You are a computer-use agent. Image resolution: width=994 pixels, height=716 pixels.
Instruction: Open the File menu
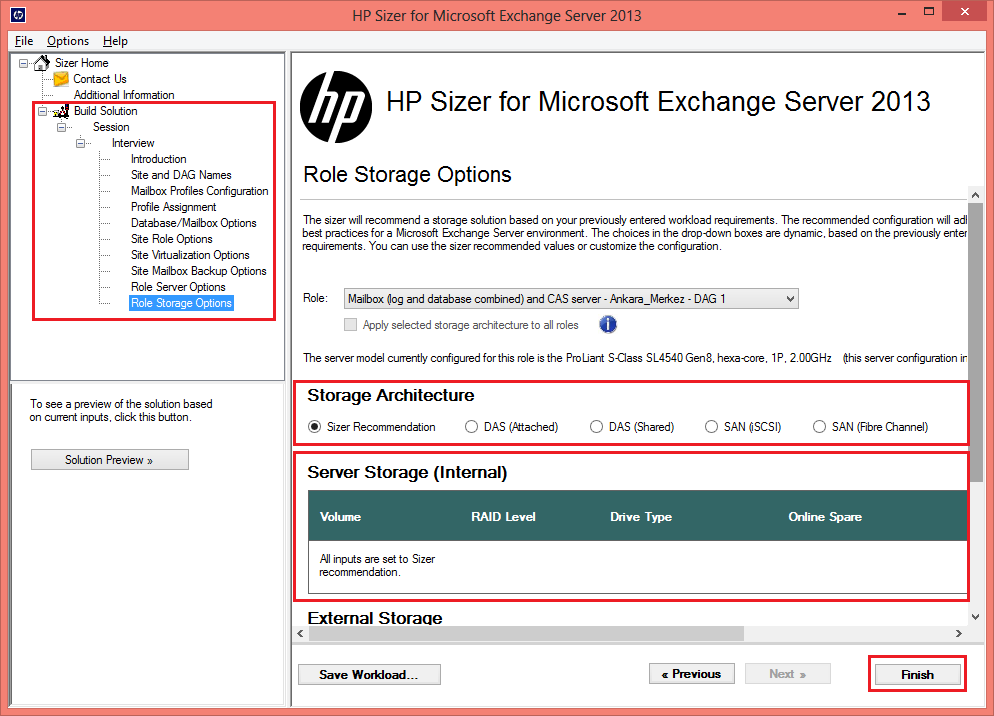[x=24, y=41]
